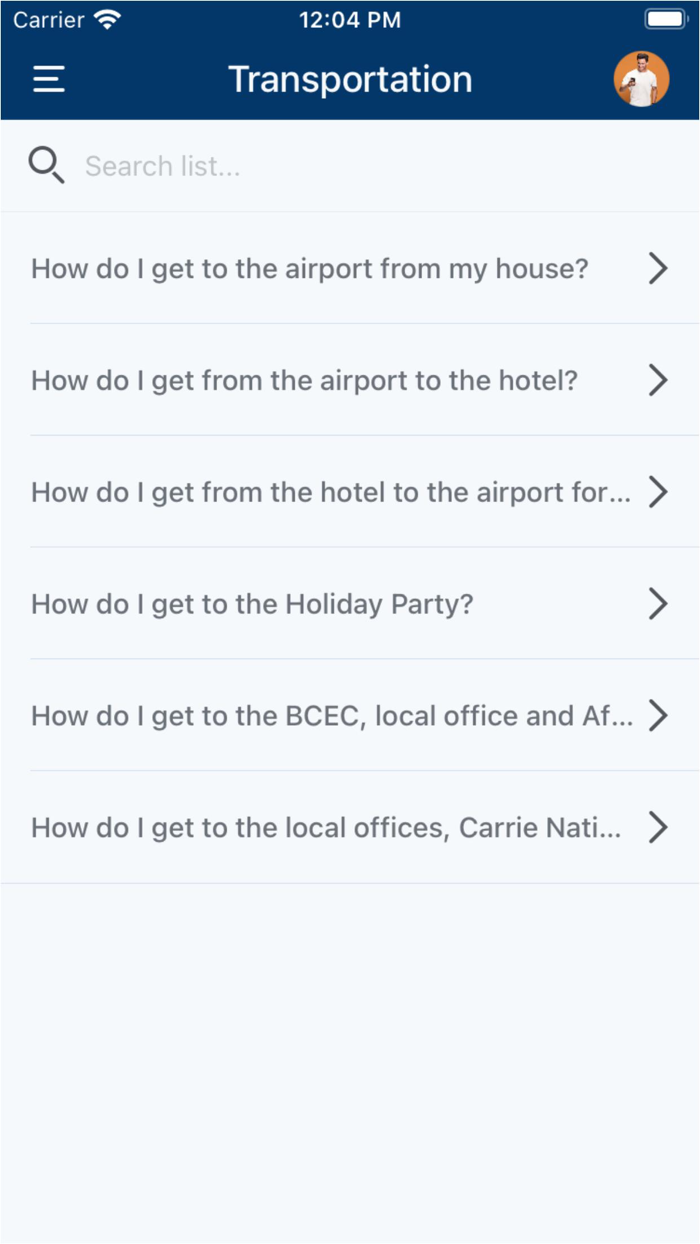This screenshot has height=1244, width=700.
Task: Tap the magnifying glass search icon
Action: coord(46,165)
